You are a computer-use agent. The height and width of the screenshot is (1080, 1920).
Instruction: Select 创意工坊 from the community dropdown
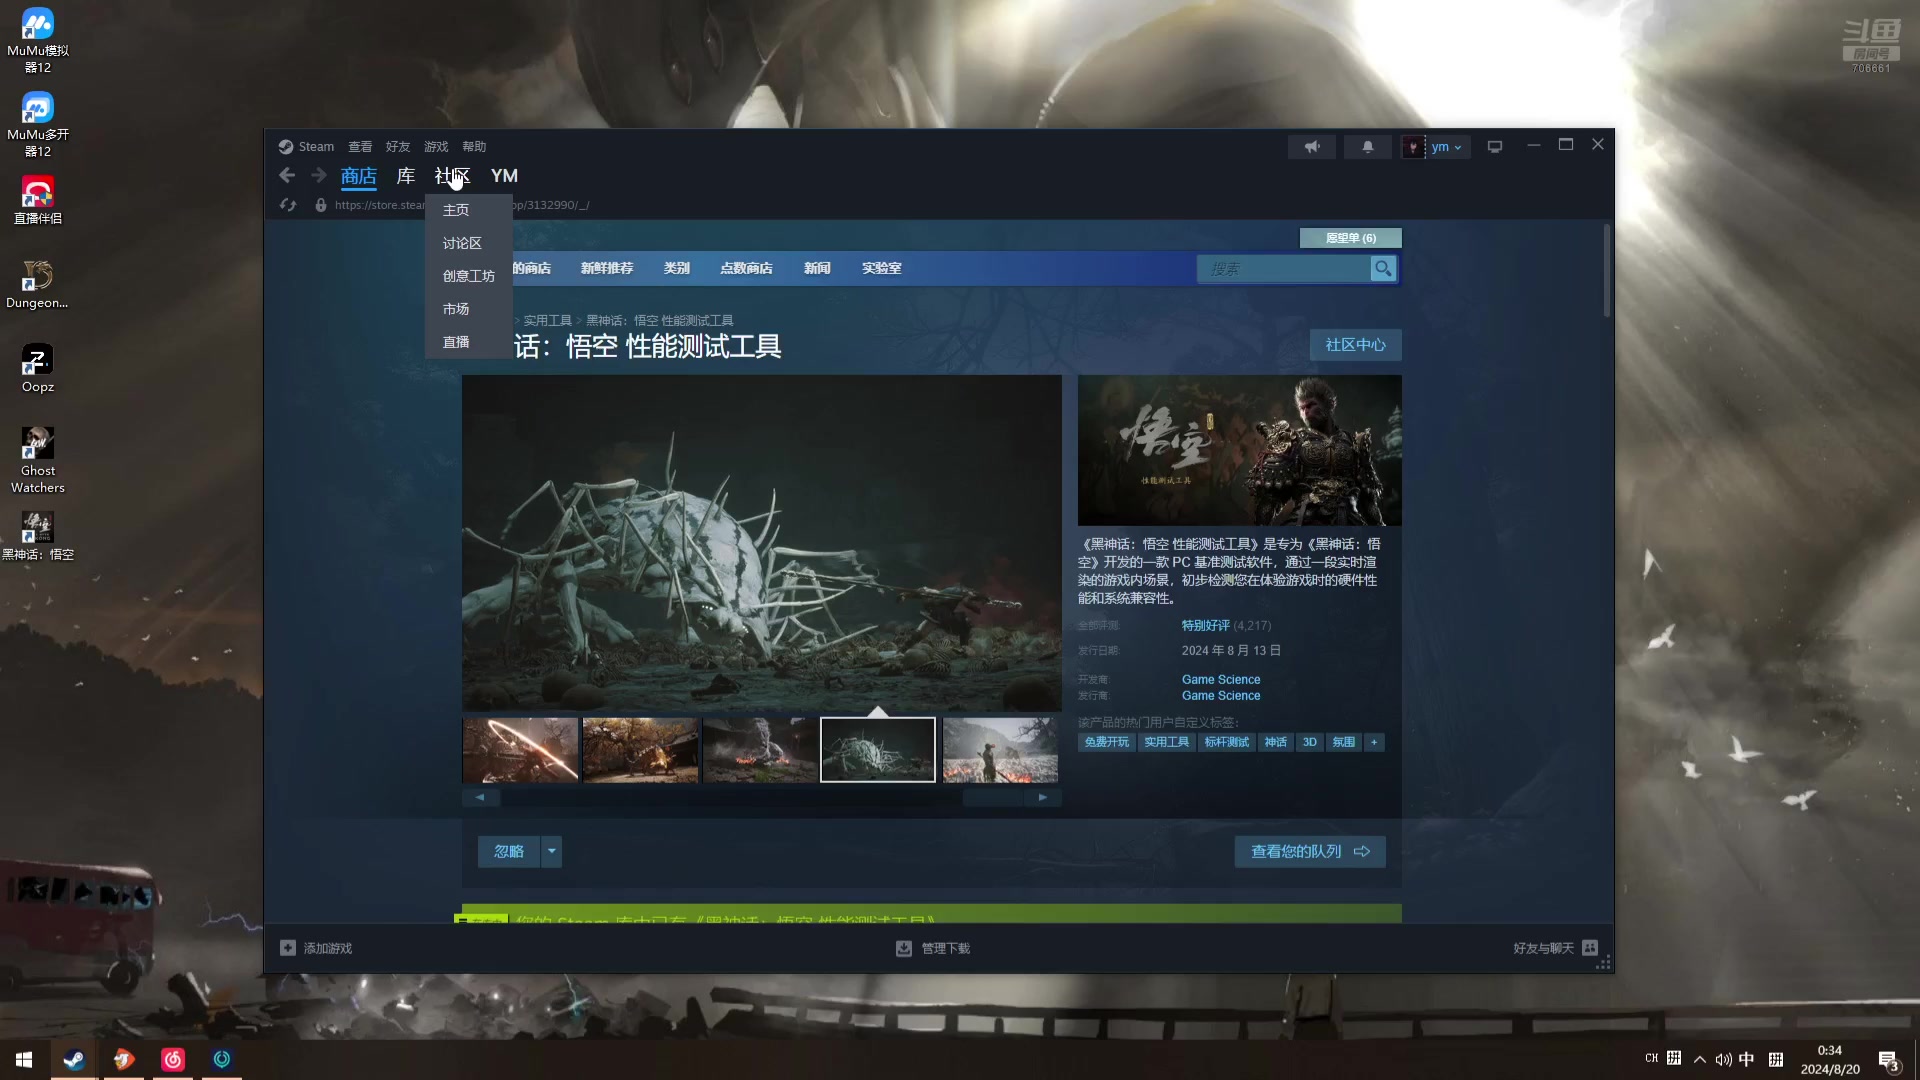469,276
